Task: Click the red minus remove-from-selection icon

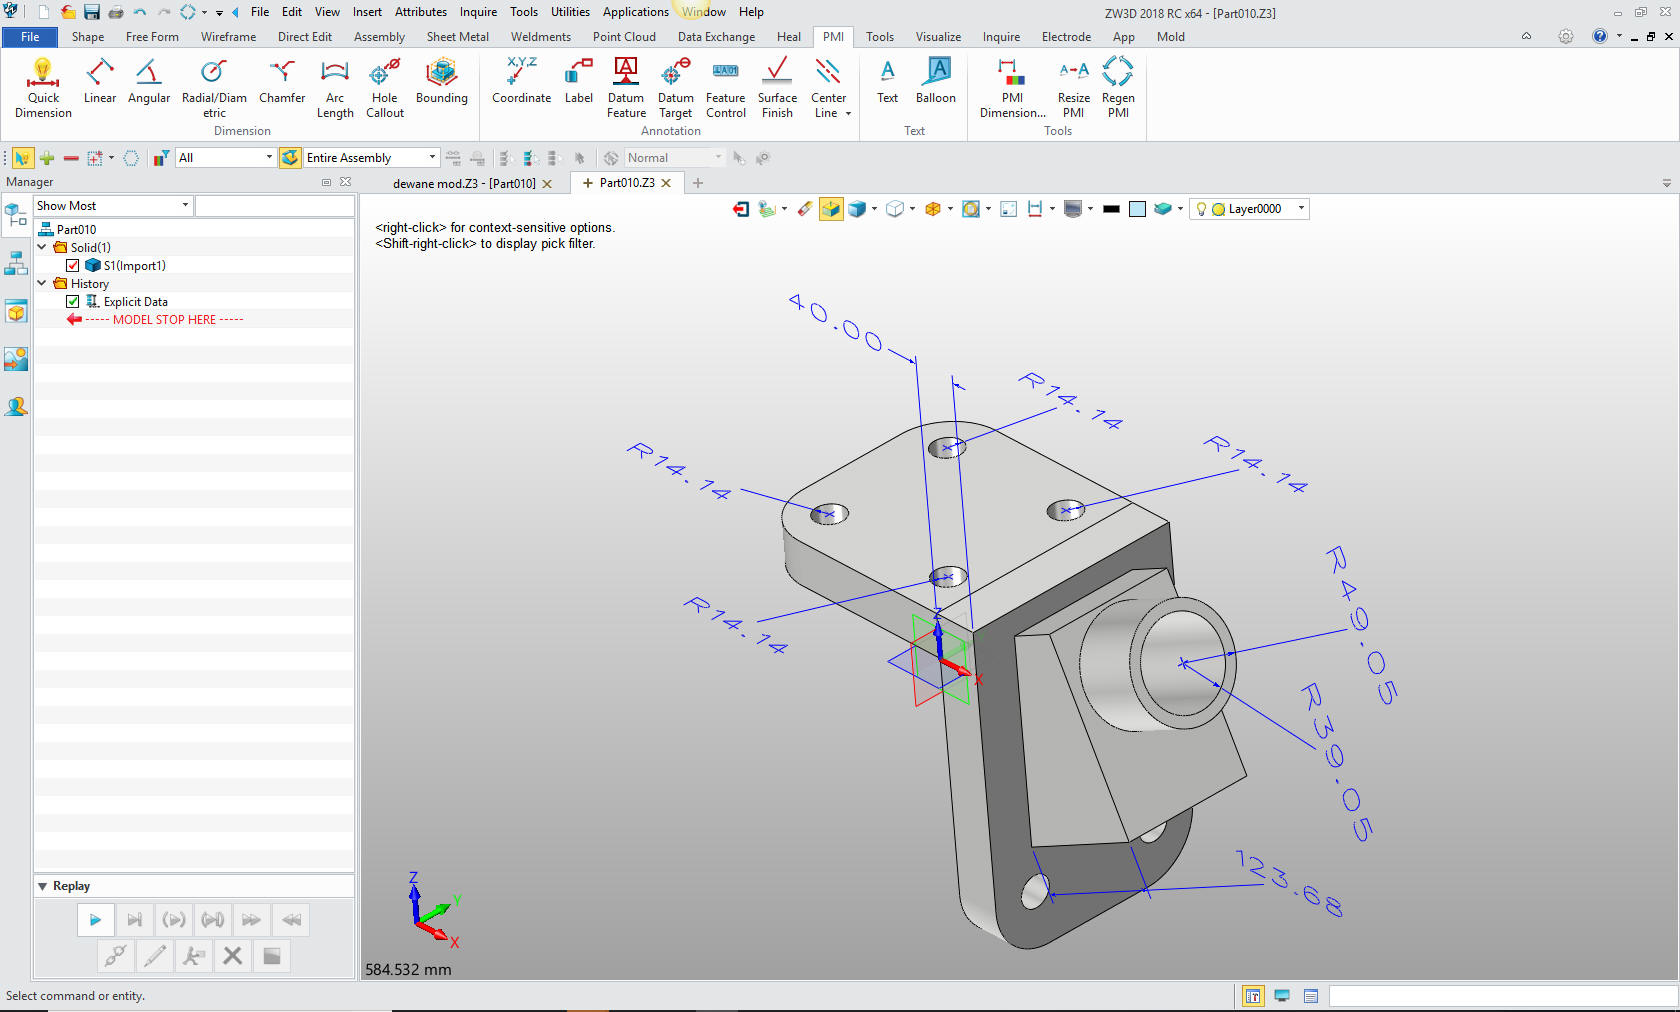Action: pyautogui.click(x=71, y=158)
